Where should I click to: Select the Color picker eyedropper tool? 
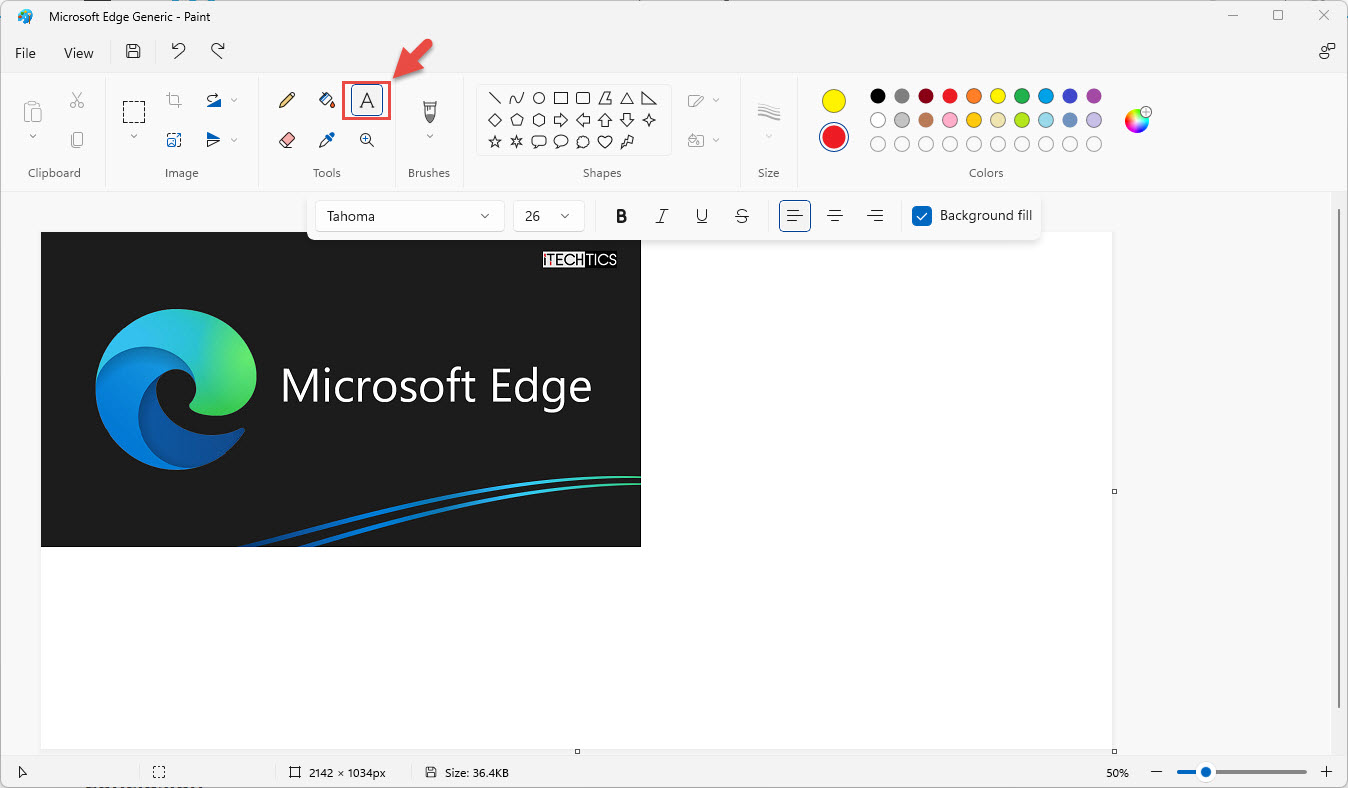click(x=327, y=140)
